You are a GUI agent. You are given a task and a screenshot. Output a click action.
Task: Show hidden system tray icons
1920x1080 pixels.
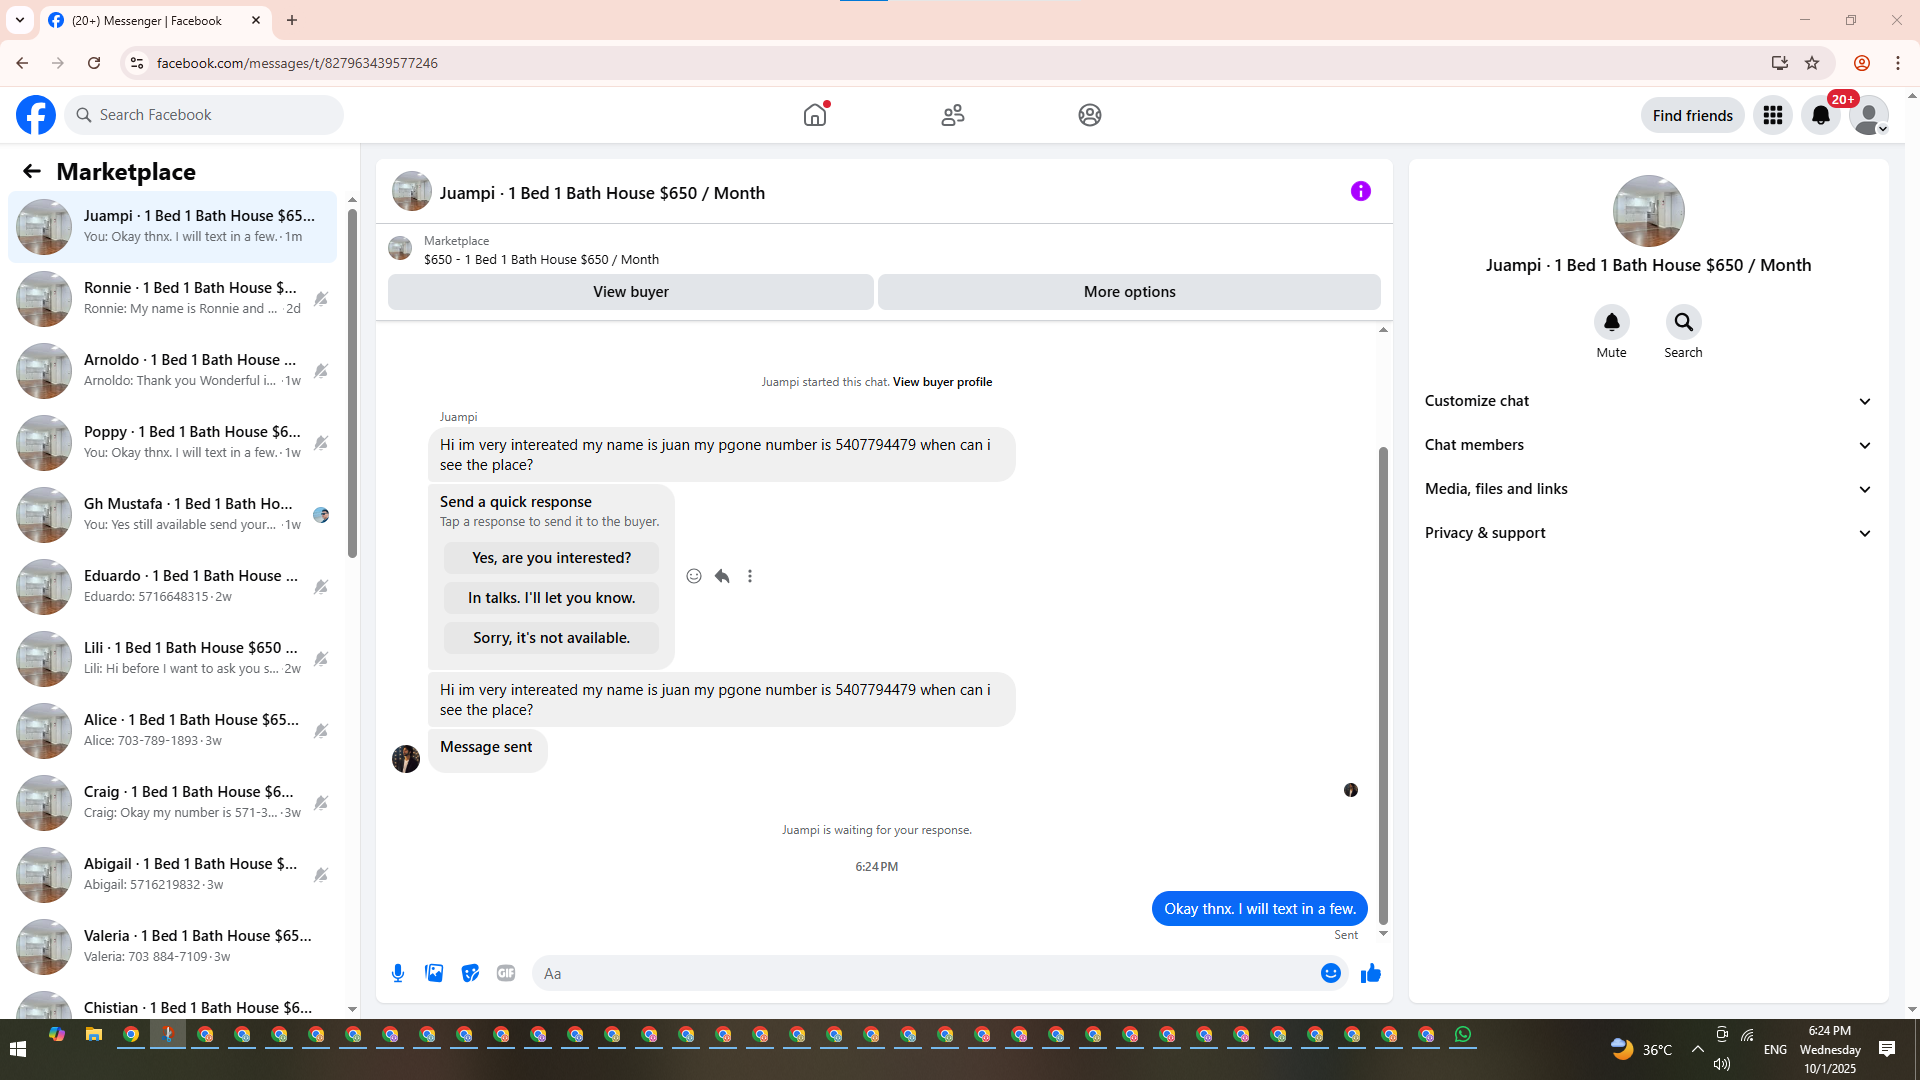(x=1698, y=1049)
